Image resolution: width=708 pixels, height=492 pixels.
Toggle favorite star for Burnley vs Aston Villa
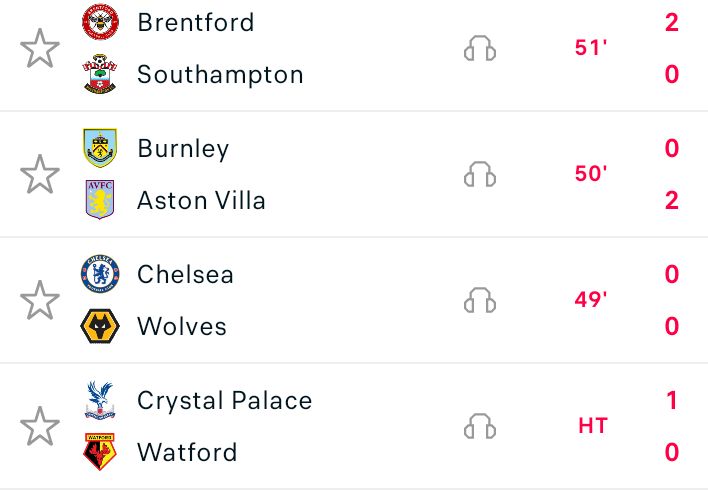[x=40, y=174]
